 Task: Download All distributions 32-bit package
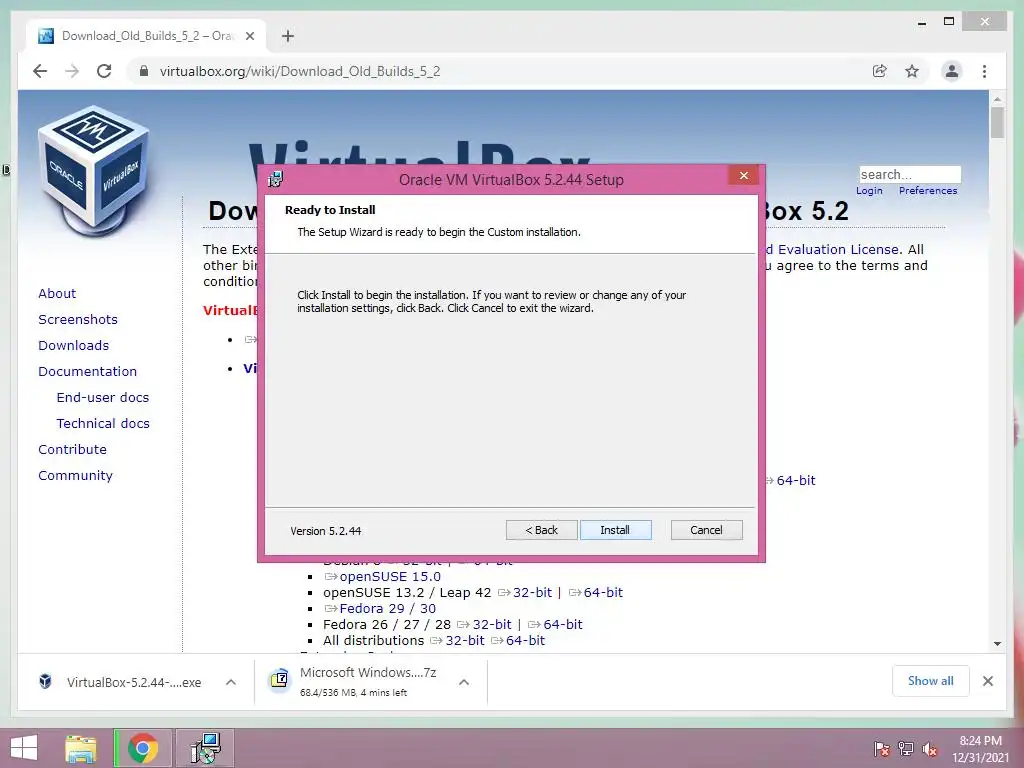(x=465, y=641)
